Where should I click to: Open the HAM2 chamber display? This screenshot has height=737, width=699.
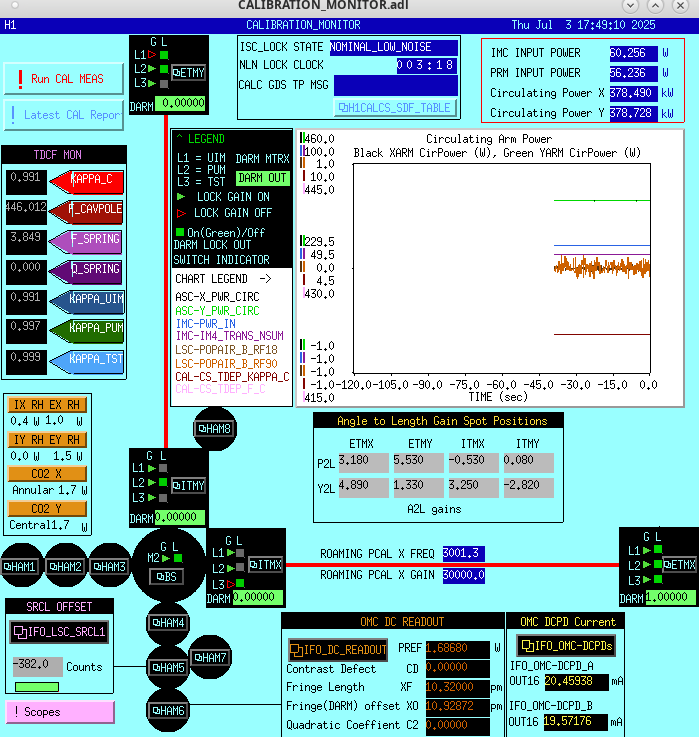(x=65, y=566)
